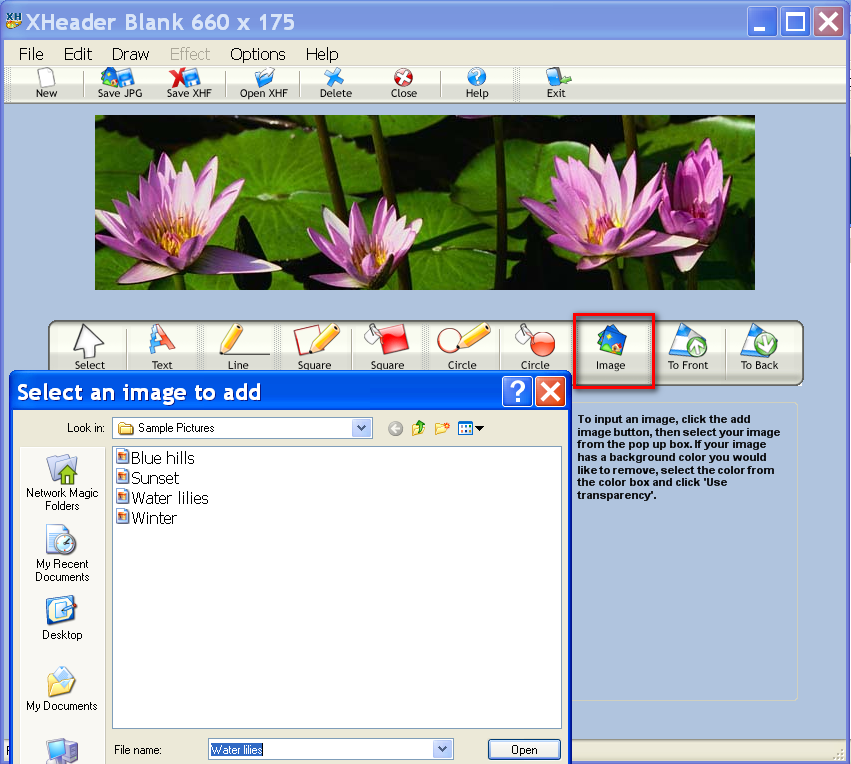Expand the File name dropdown
Screen dimensions: 851x764
point(442,749)
